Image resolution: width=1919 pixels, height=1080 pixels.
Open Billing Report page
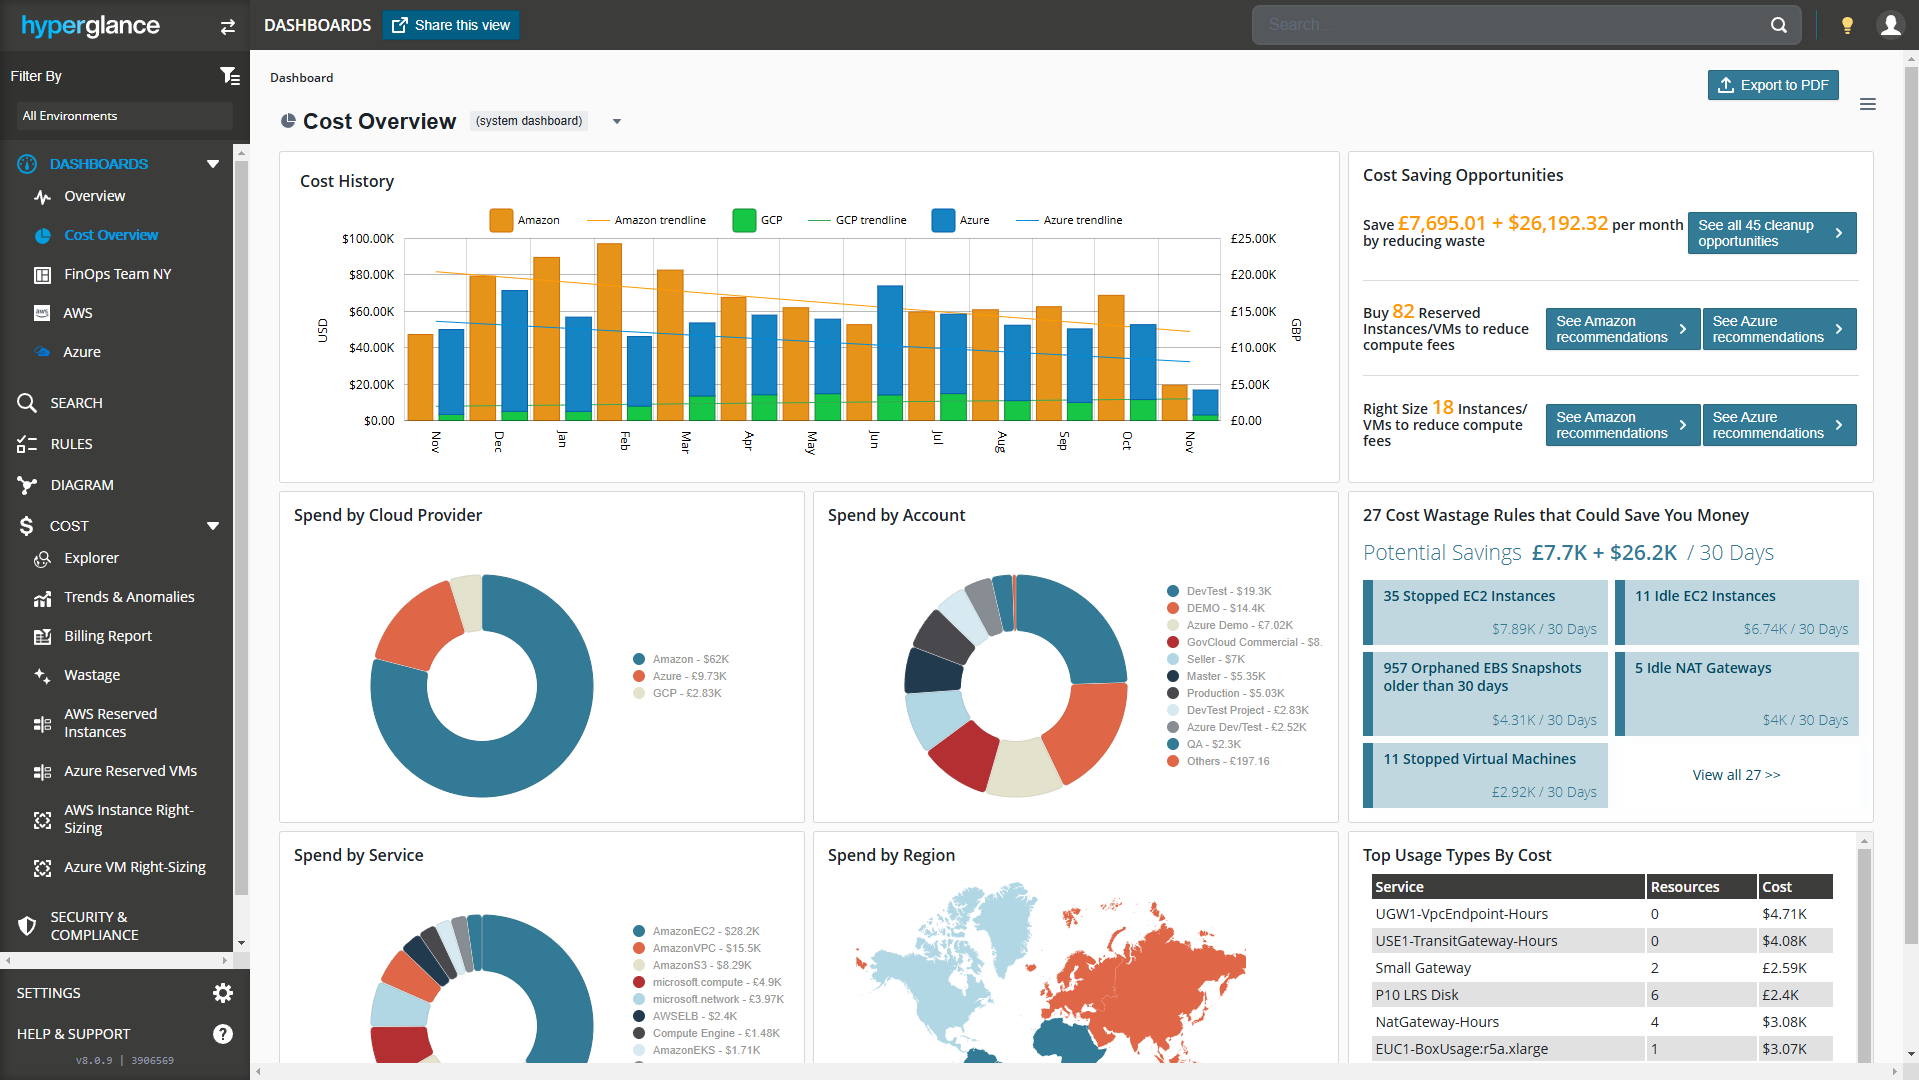(107, 637)
